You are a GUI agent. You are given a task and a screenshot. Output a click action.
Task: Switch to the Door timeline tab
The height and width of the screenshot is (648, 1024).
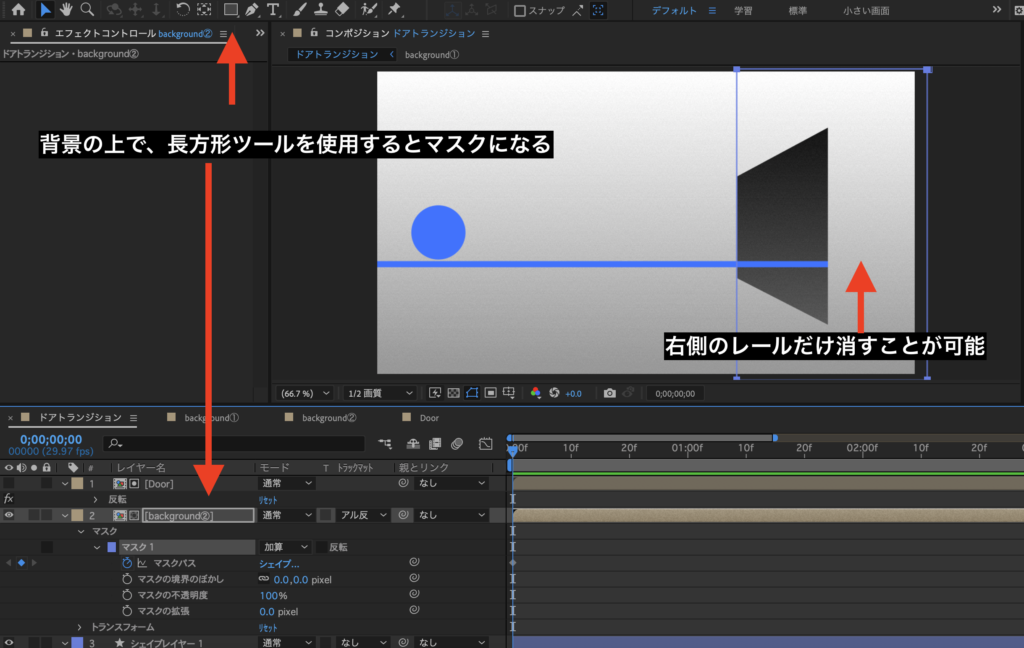[x=429, y=418]
